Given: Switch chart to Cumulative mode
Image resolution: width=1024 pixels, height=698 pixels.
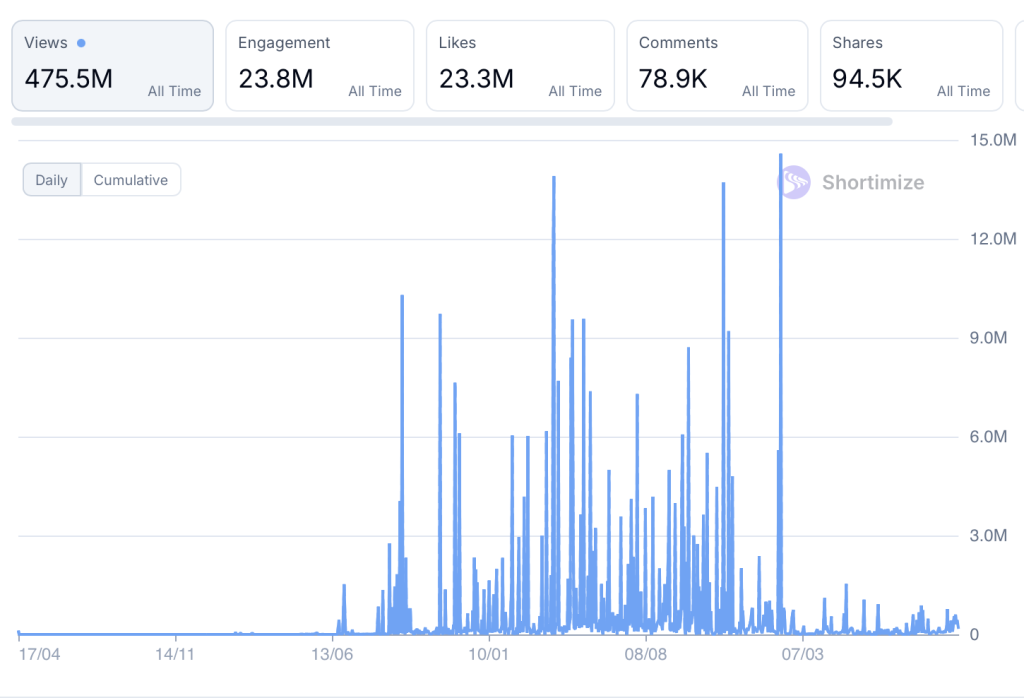Looking at the screenshot, I should tap(131, 180).
